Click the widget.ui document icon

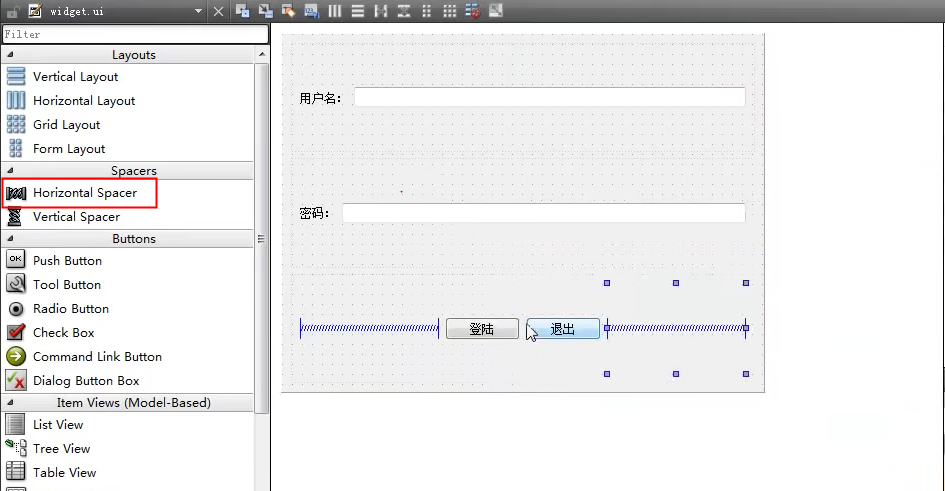pyautogui.click(x=36, y=11)
